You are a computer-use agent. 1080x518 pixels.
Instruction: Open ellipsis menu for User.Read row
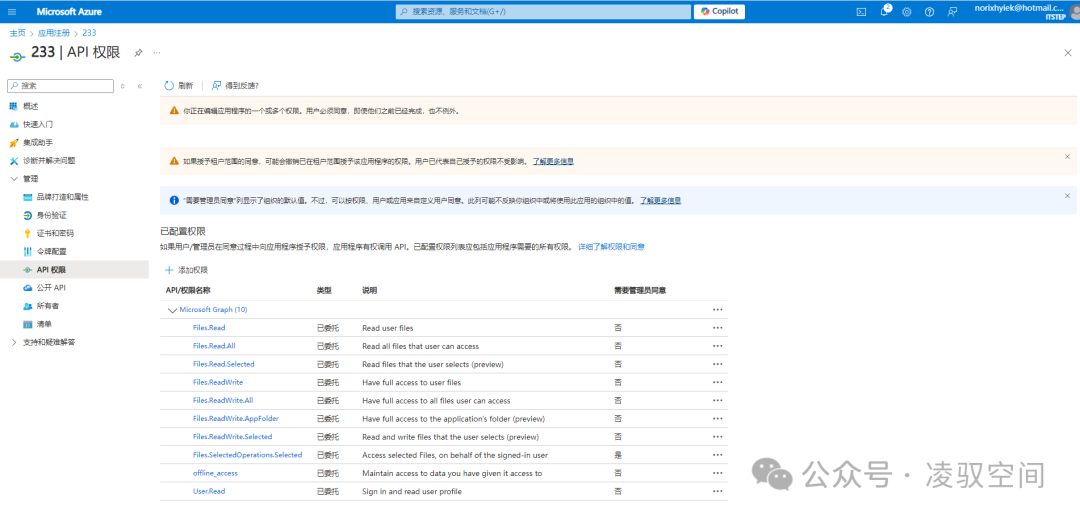[718, 491]
